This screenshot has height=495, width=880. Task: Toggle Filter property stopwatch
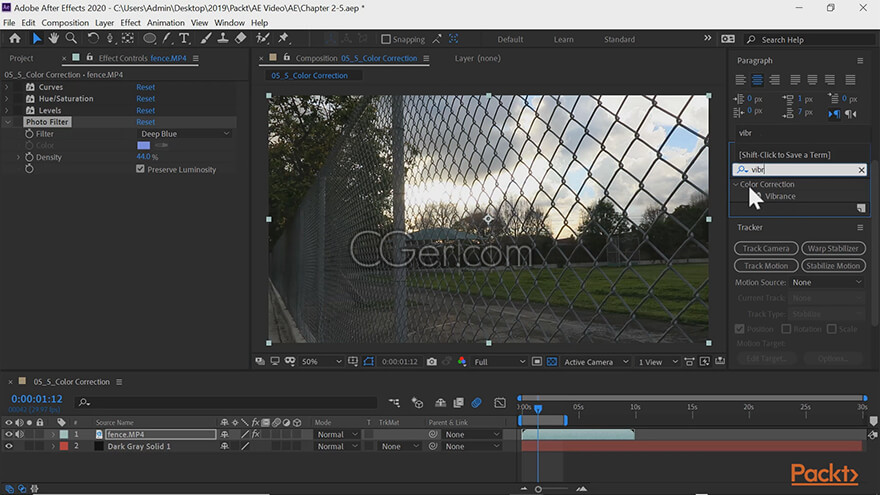(29, 134)
